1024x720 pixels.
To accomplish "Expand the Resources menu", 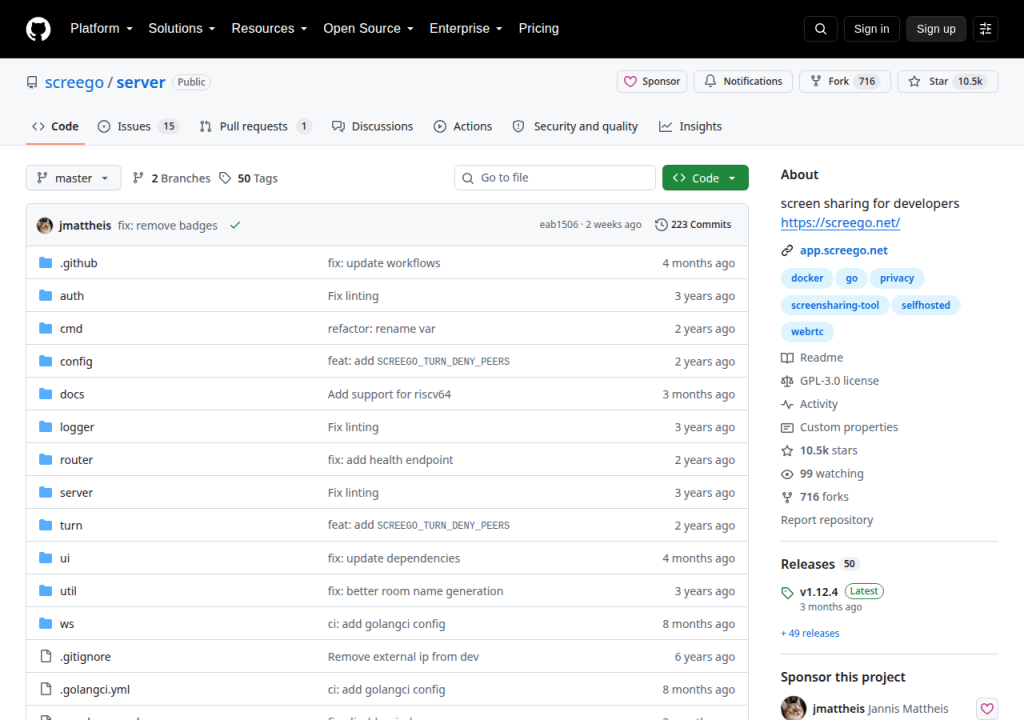I will pos(269,29).
